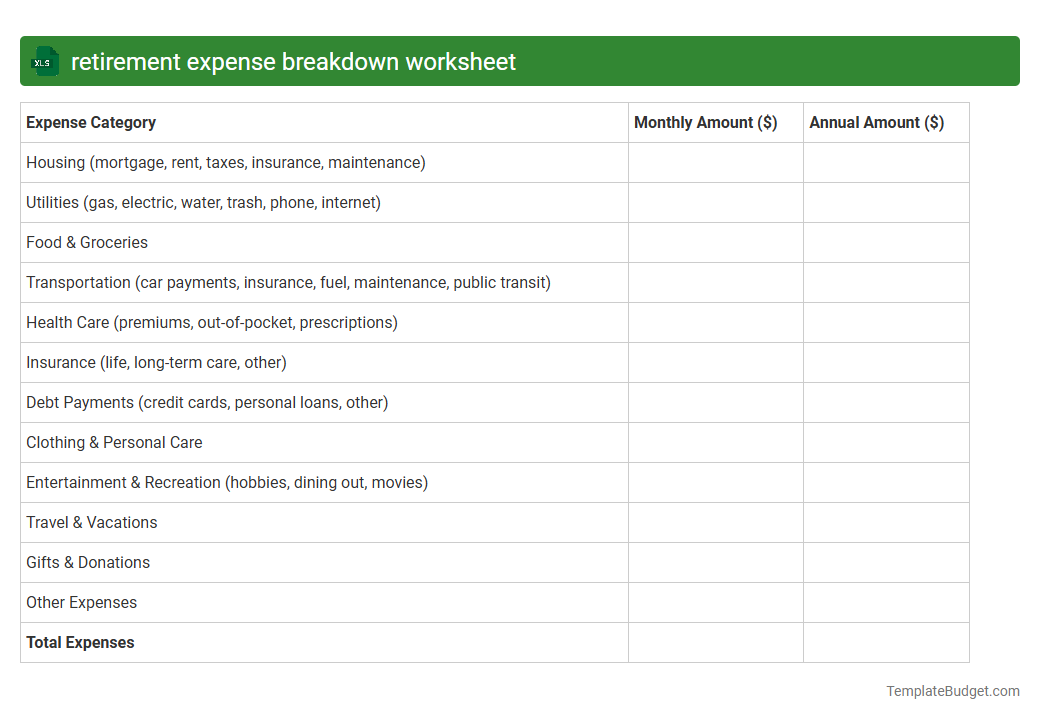Select the Utilities expense row label
This screenshot has width=1040, height=720.
pos(203,202)
